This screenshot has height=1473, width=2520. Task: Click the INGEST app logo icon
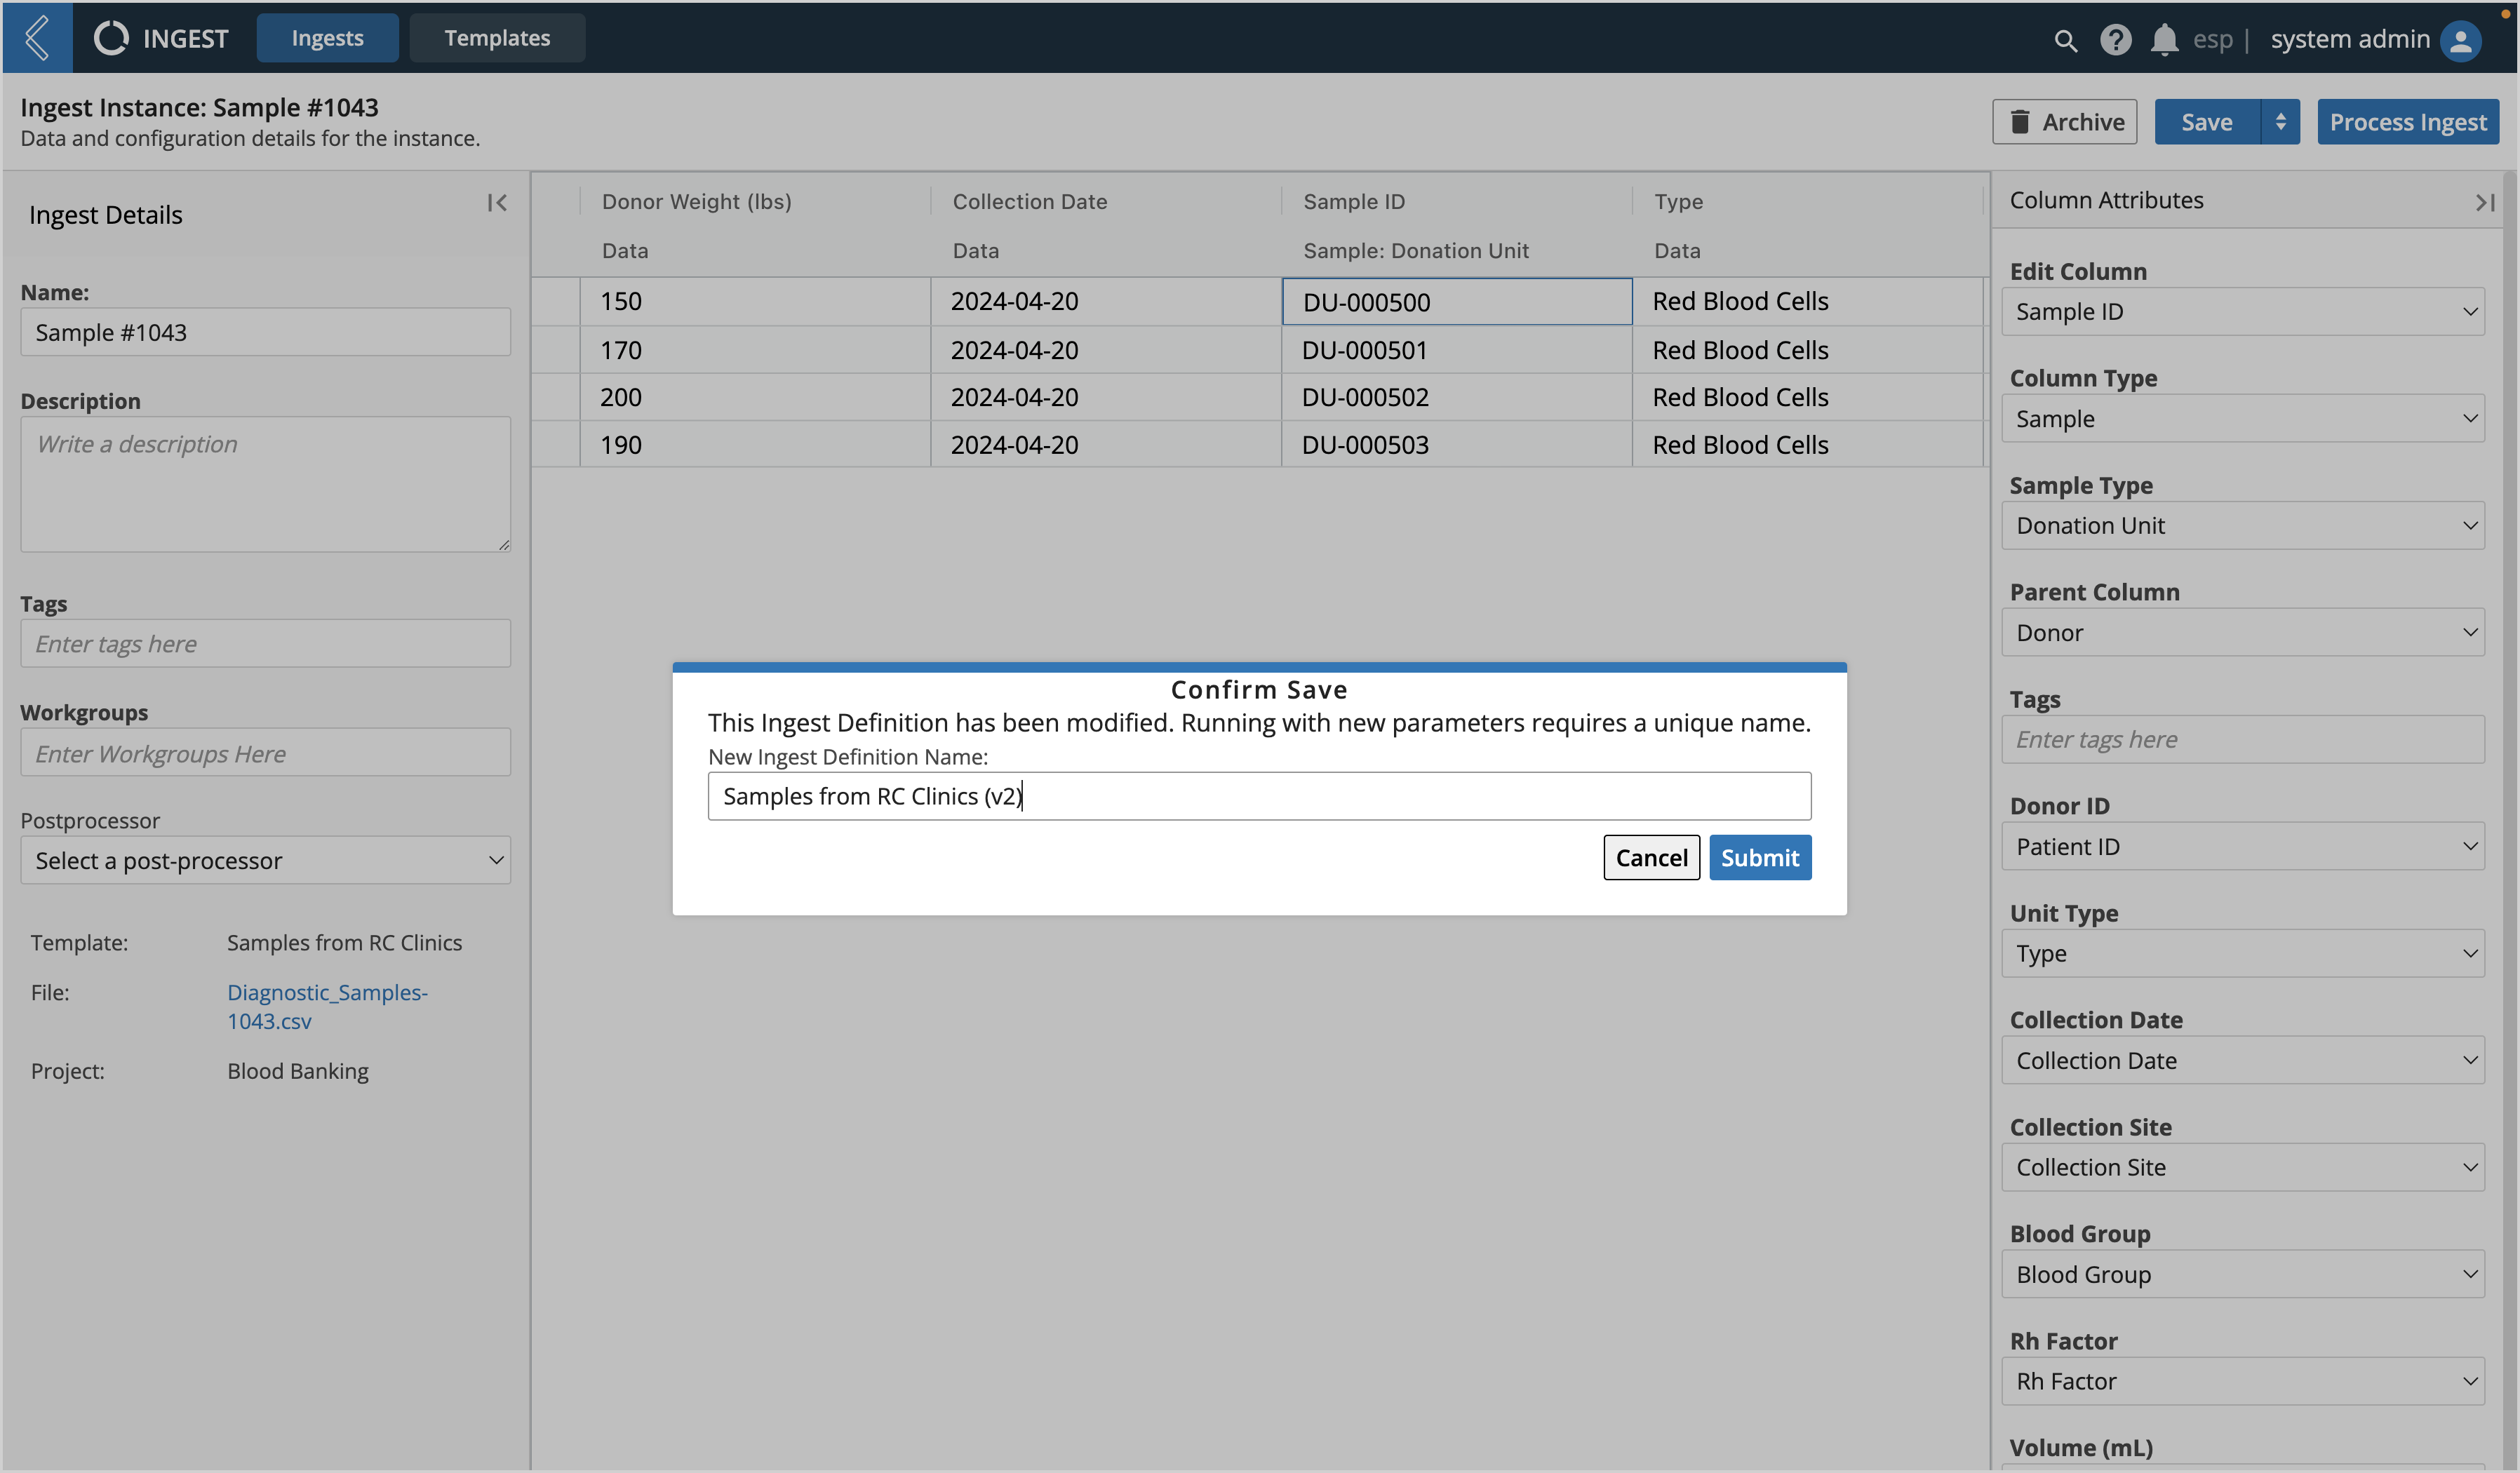pyautogui.click(x=111, y=38)
